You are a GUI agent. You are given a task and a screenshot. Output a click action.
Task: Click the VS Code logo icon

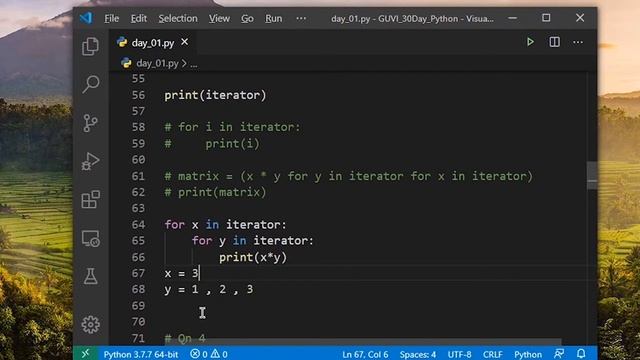point(86,18)
